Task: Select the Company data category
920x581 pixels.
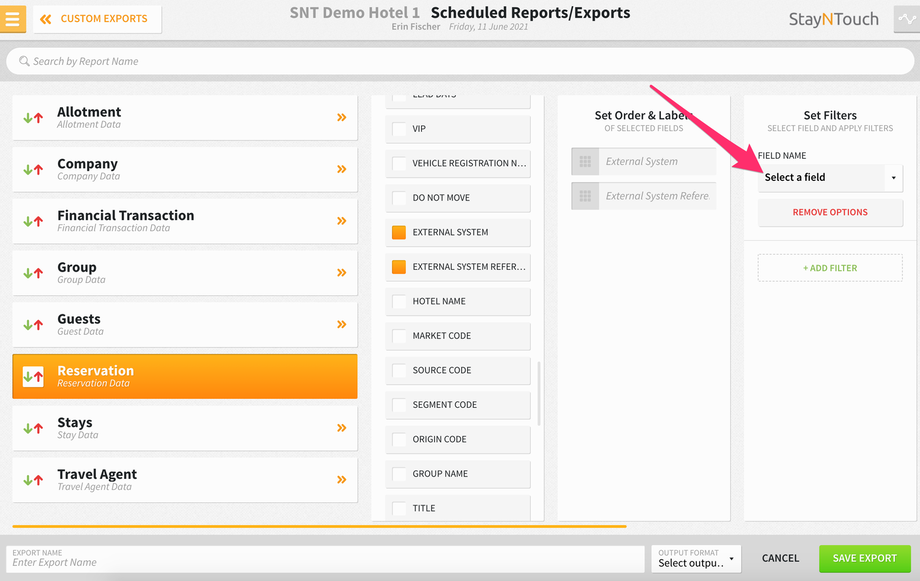Action: (185, 169)
